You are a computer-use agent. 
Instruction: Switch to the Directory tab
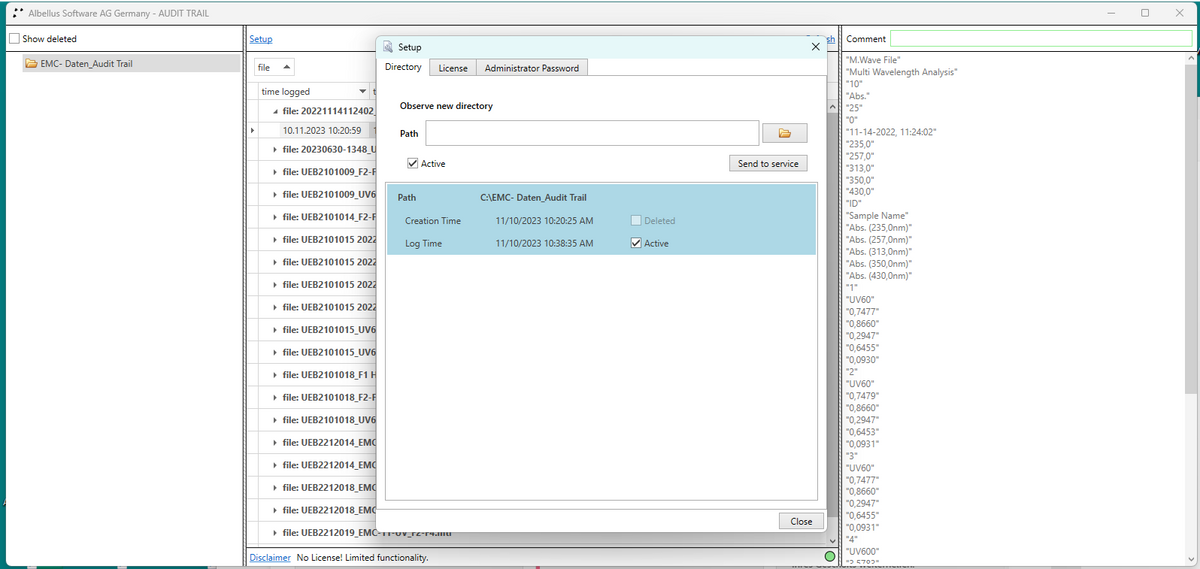pos(403,67)
